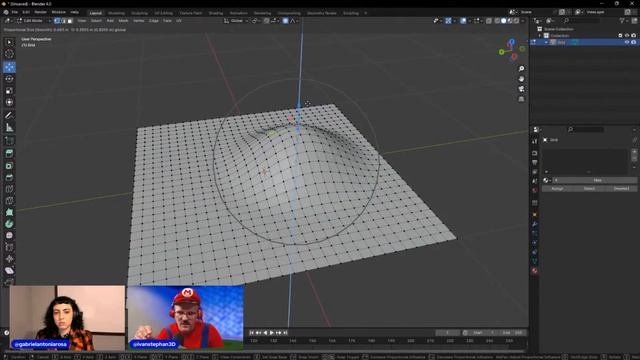Image resolution: width=640 pixels, height=360 pixels.
Task: Click the viewport zoom magnifier icon
Action: coord(521,69)
